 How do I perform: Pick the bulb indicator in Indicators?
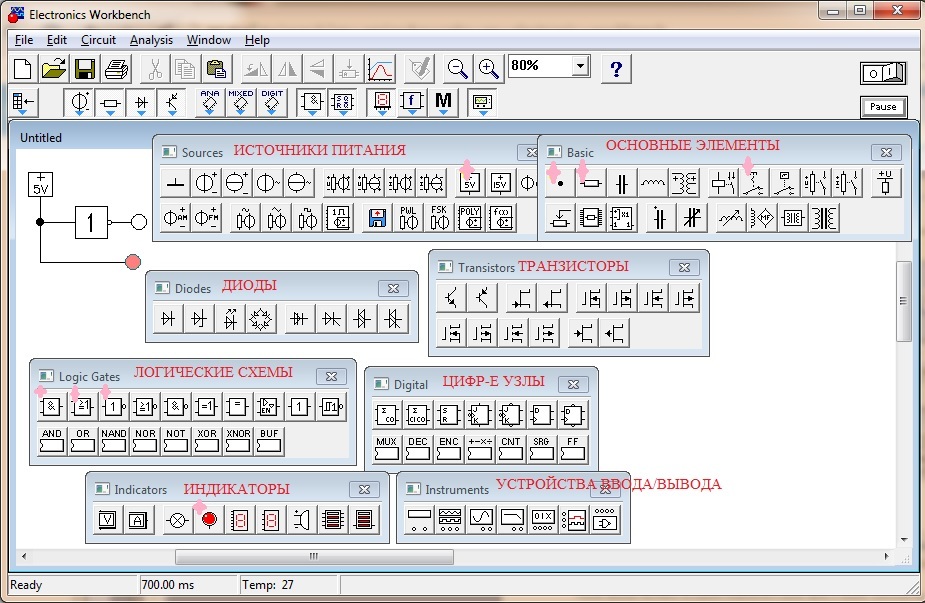[x=178, y=520]
